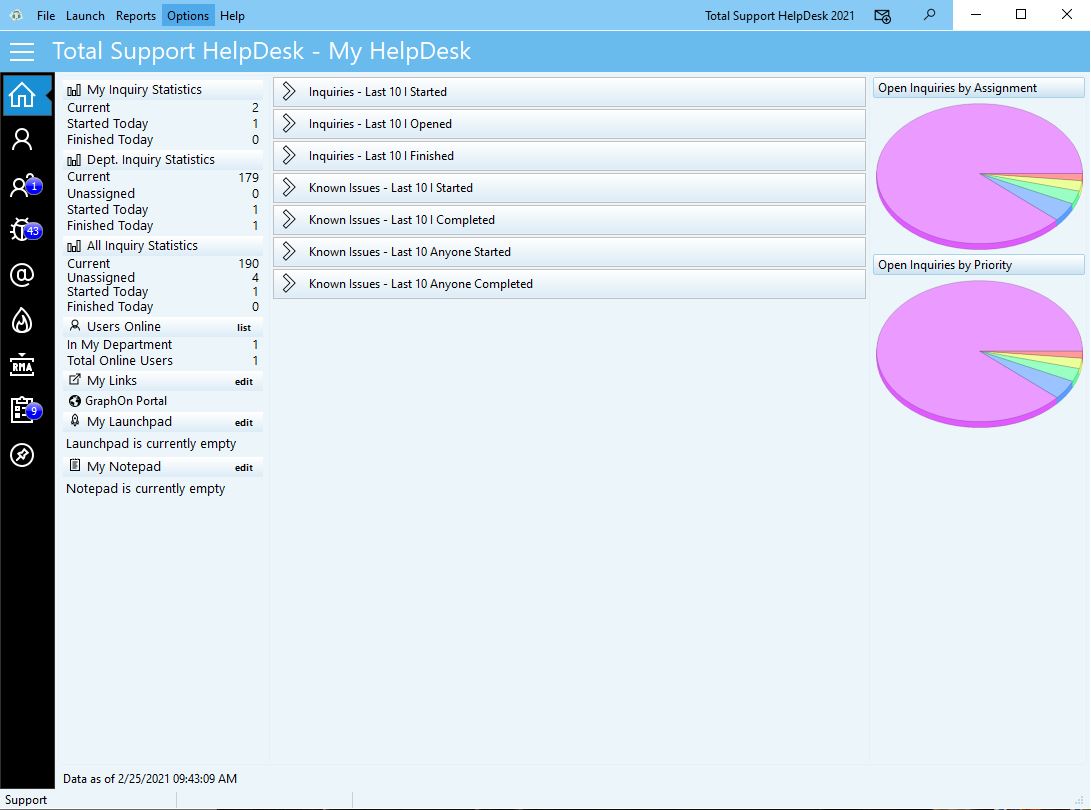Minimize the HelpDesk window

point(976,15)
